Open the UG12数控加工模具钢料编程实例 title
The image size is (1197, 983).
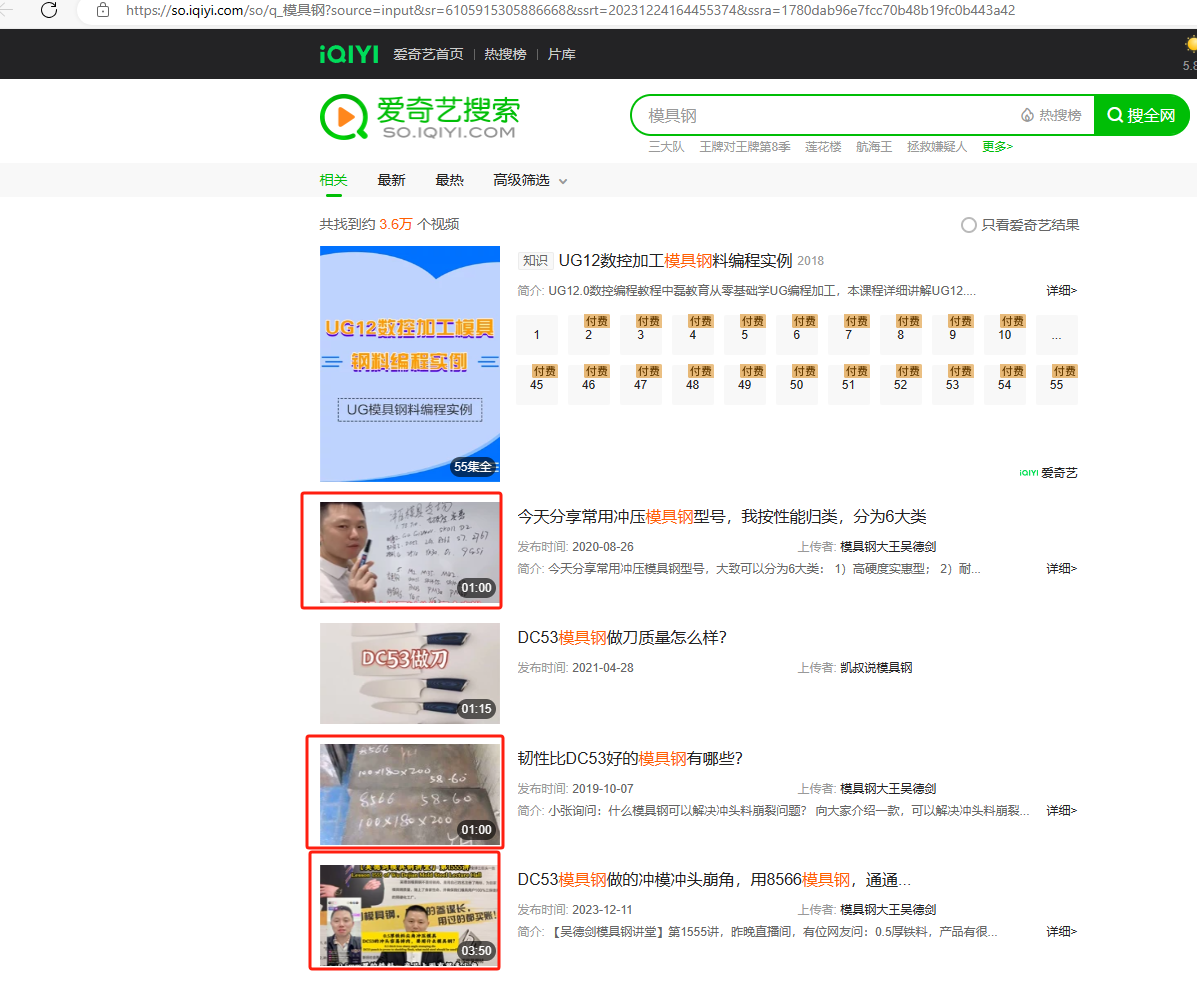tap(676, 261)
